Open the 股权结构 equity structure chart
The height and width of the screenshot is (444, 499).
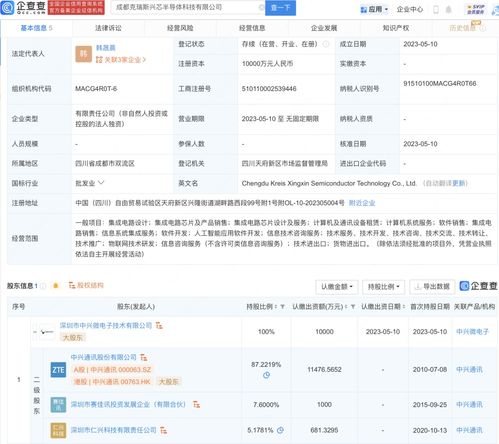tap(86, 285)
